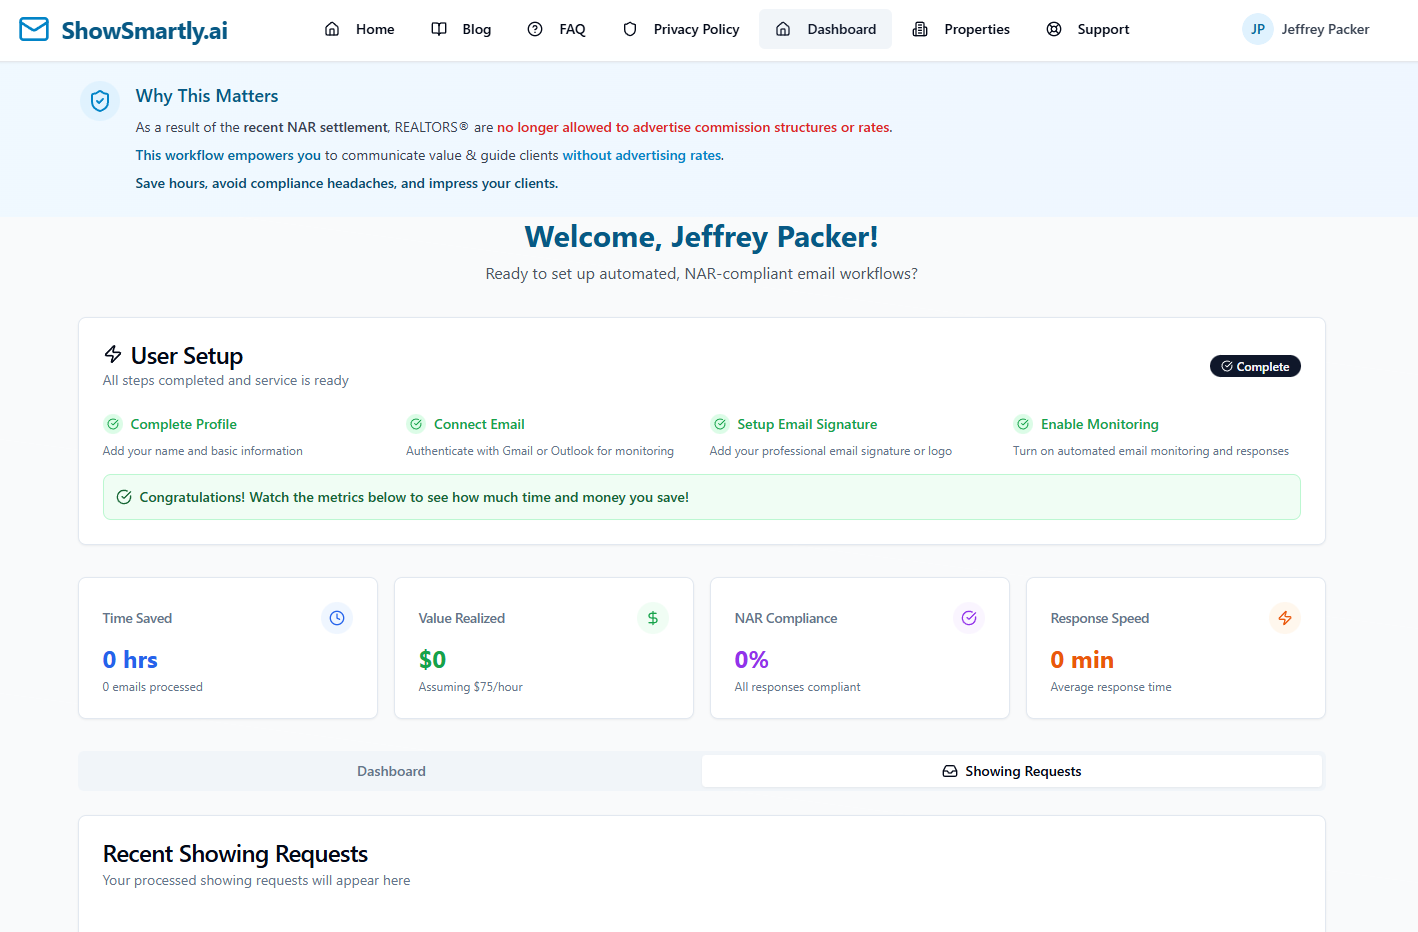Click 'Assuming $75/hour' text

470,687
